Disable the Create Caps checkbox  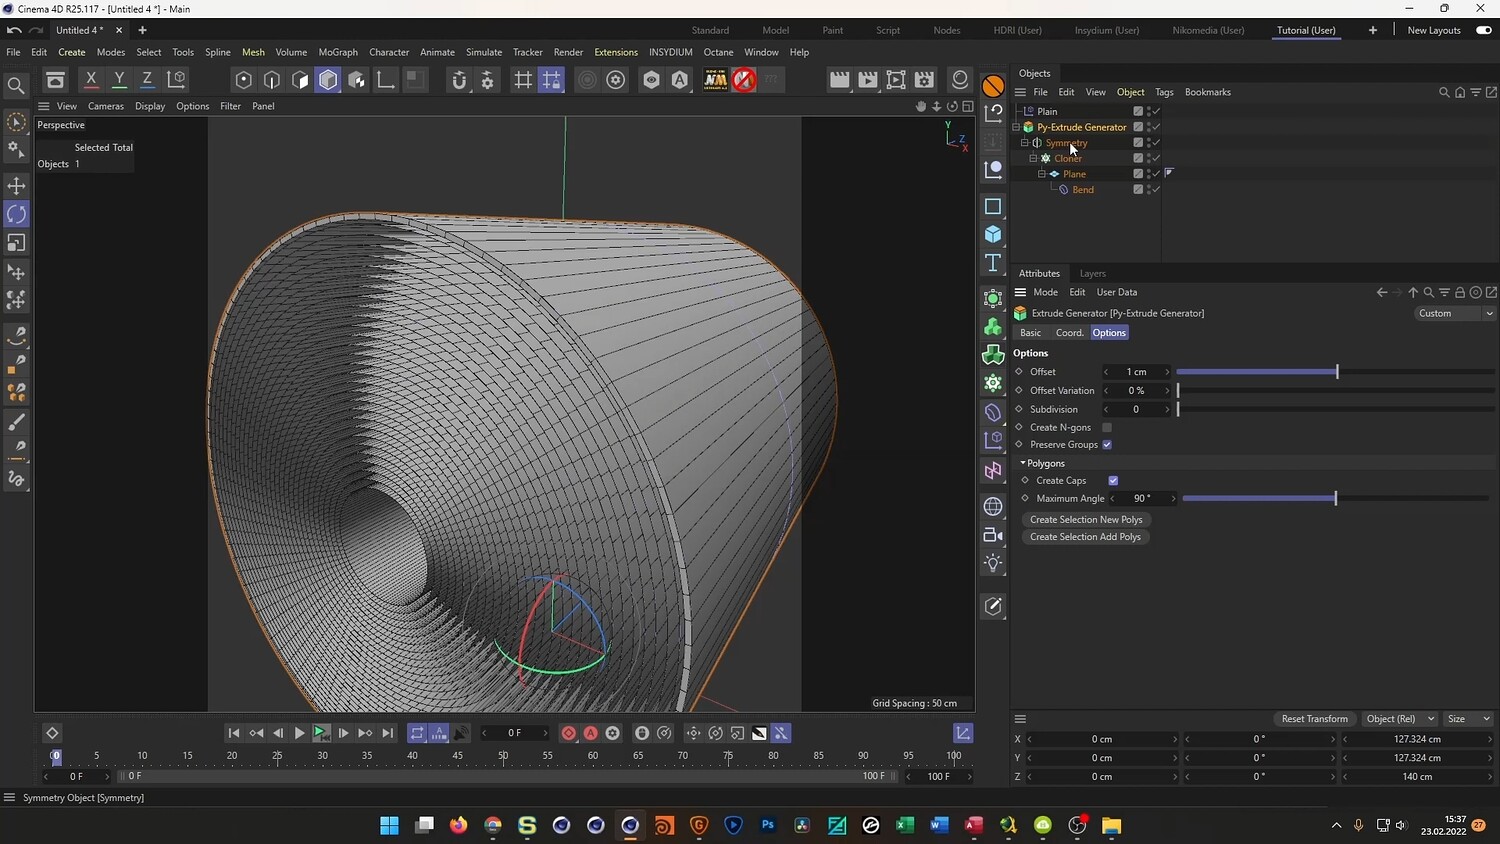click(x=1113, y=481)
